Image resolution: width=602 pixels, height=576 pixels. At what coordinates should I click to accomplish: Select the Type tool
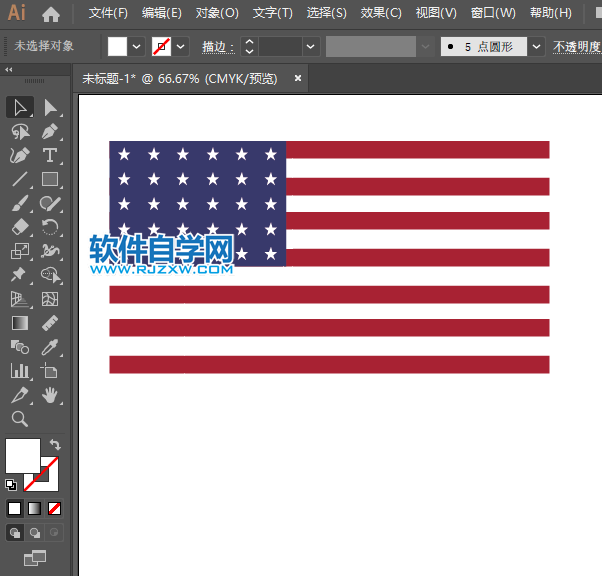50,156
